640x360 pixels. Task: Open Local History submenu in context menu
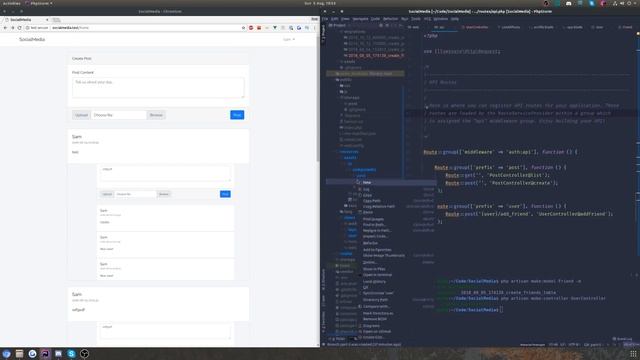[x=396, y=282]
